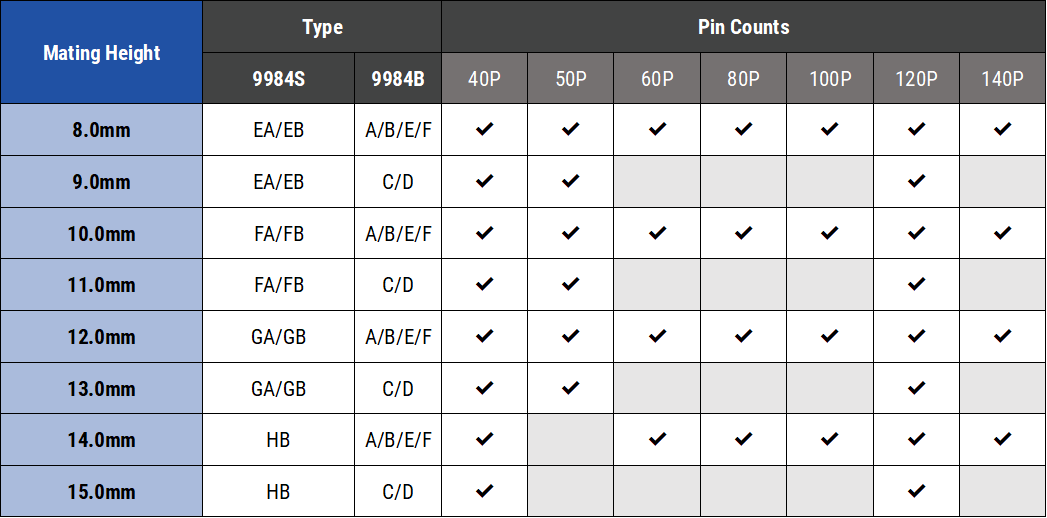
Task: Click the GA/GB cell in 12.0mm row
Action: pos(278,337)
